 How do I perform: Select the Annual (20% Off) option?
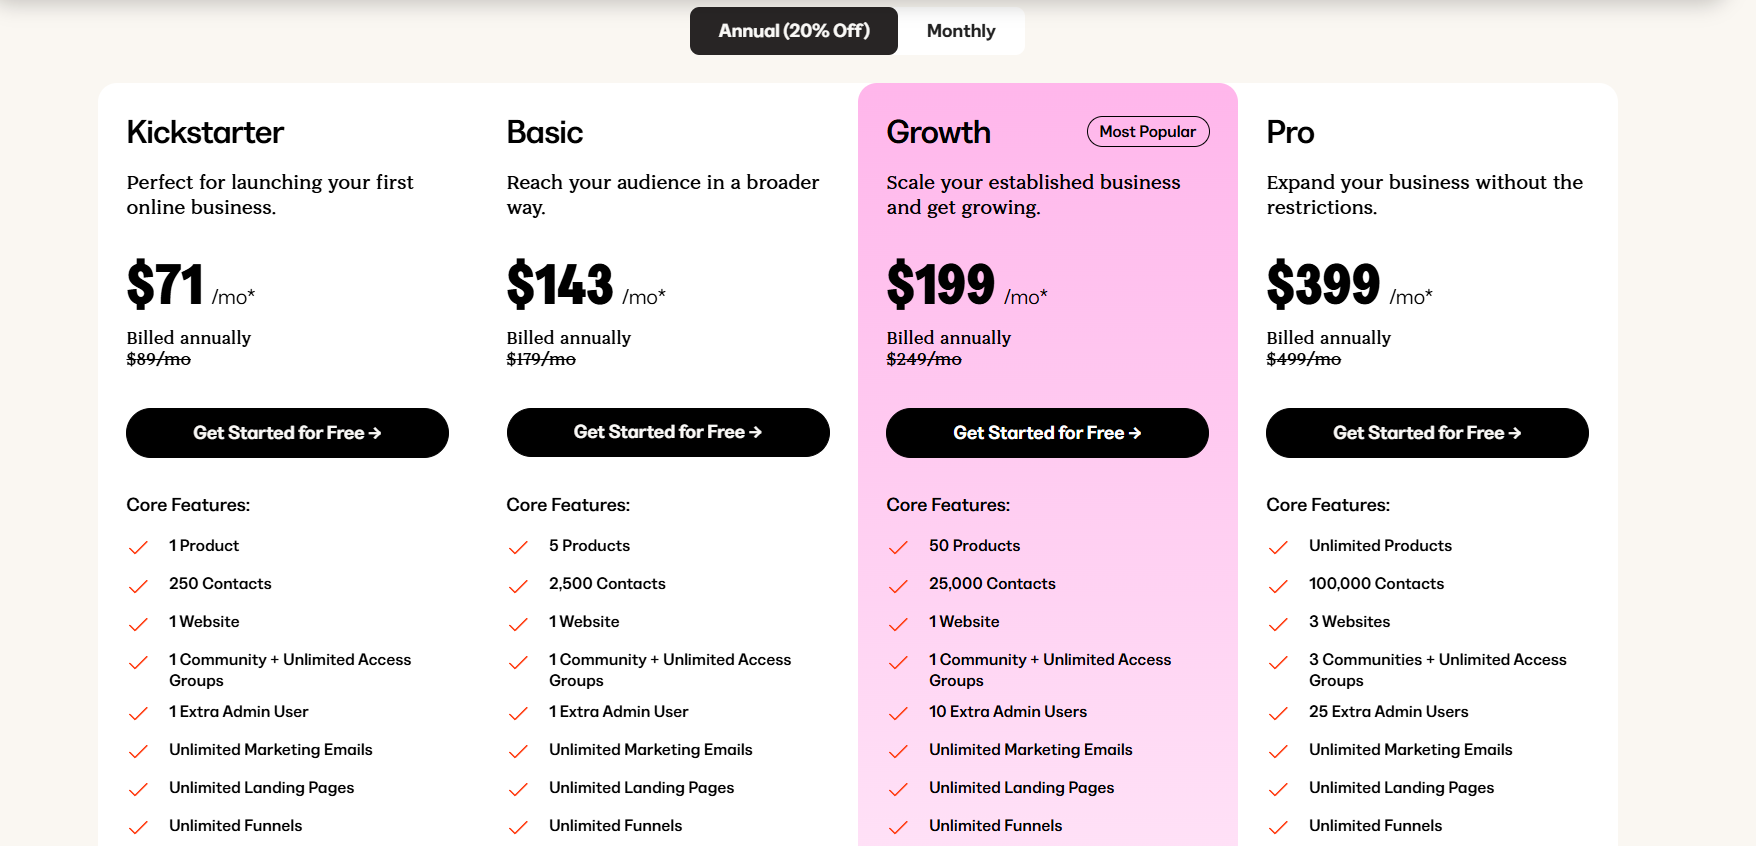click(794, 31)
